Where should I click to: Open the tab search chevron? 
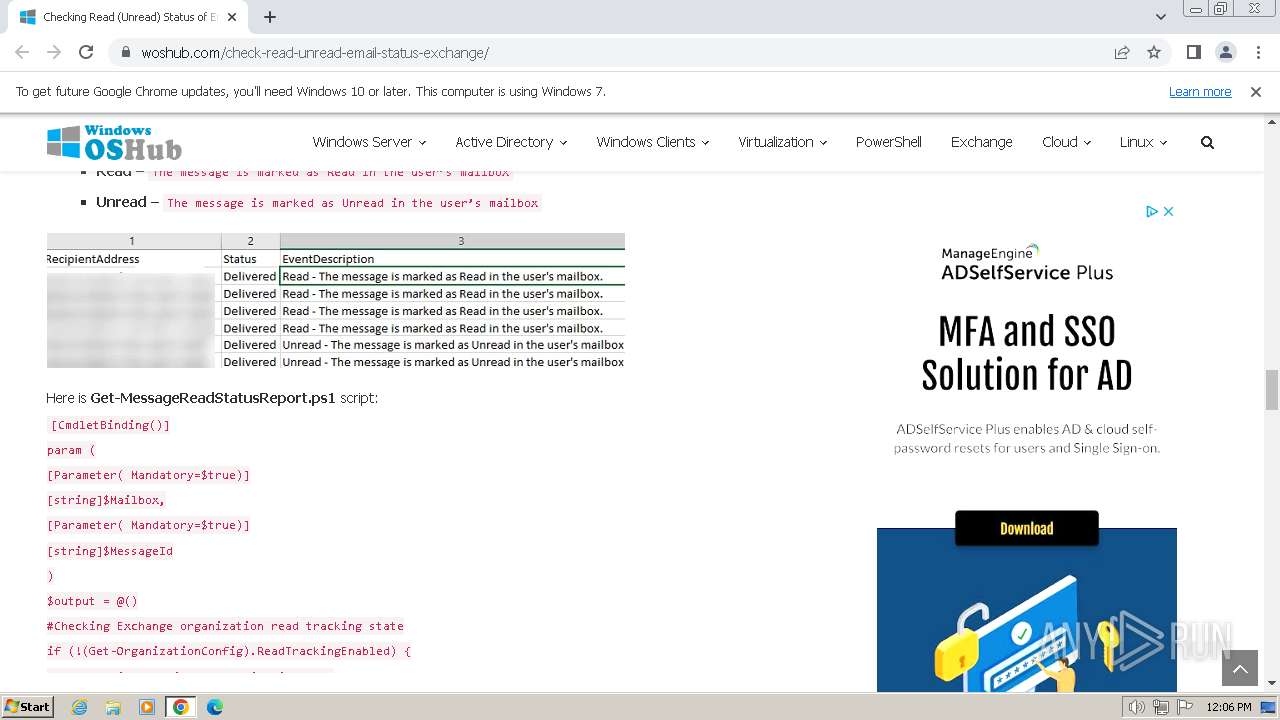1161,17
